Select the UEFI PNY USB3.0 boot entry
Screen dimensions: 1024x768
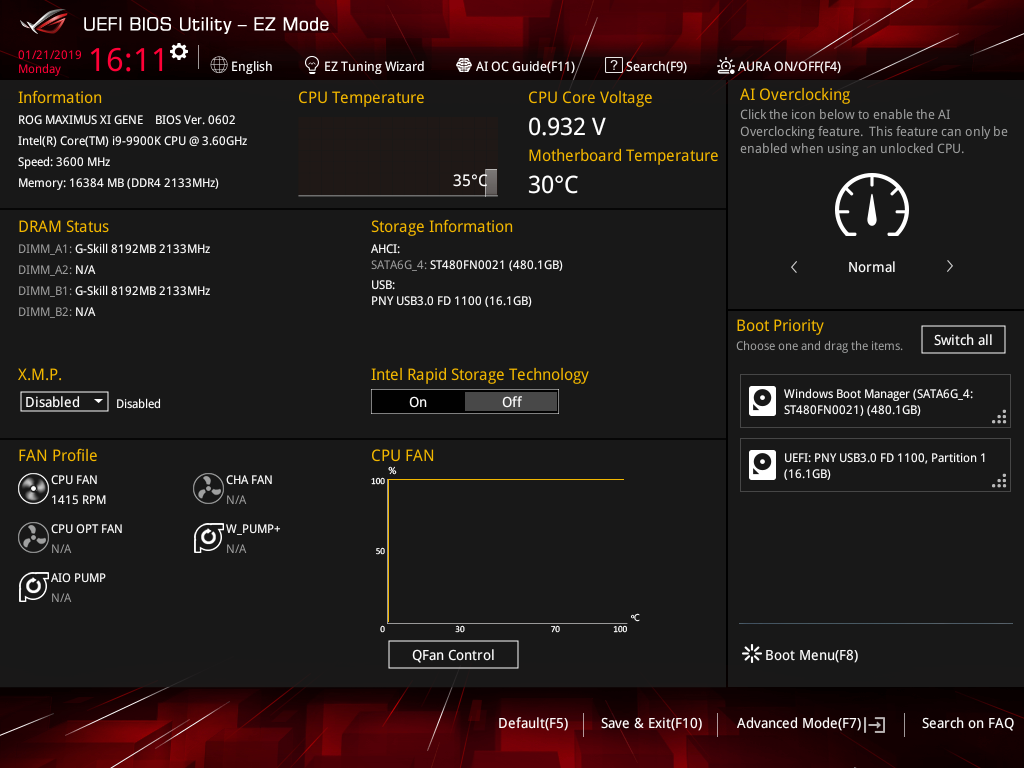pos(875,465)
